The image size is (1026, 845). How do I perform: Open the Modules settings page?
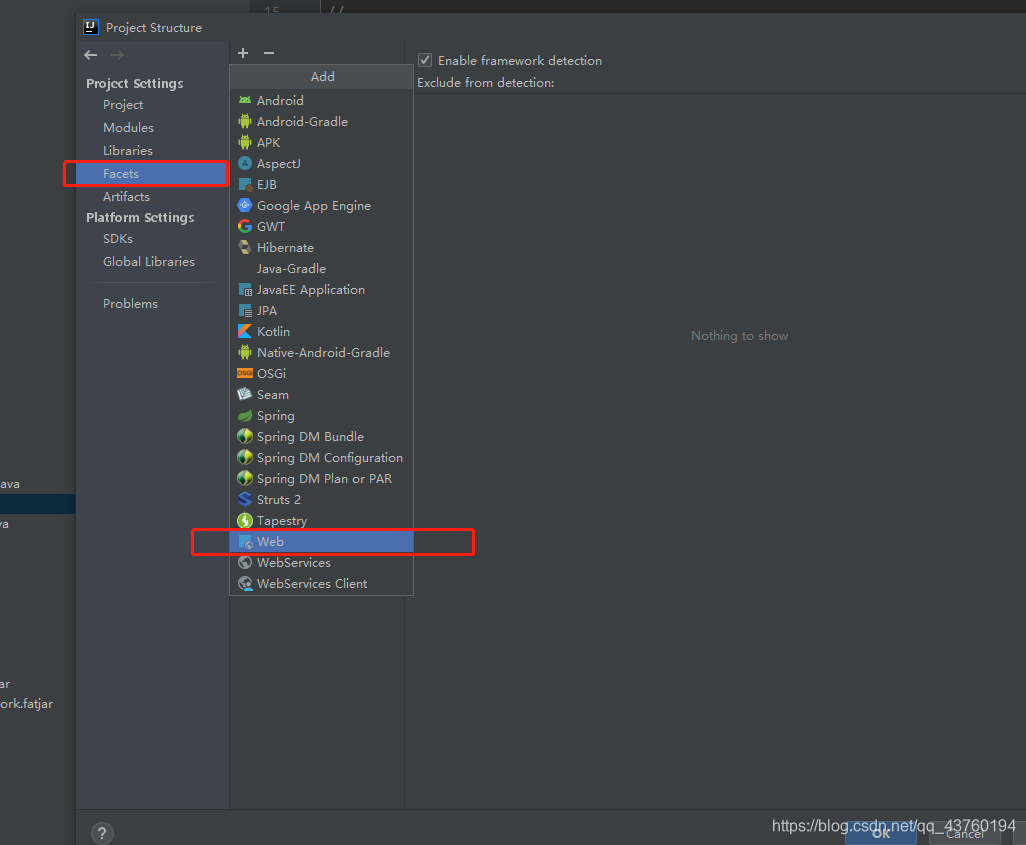[x=128, y=128]
